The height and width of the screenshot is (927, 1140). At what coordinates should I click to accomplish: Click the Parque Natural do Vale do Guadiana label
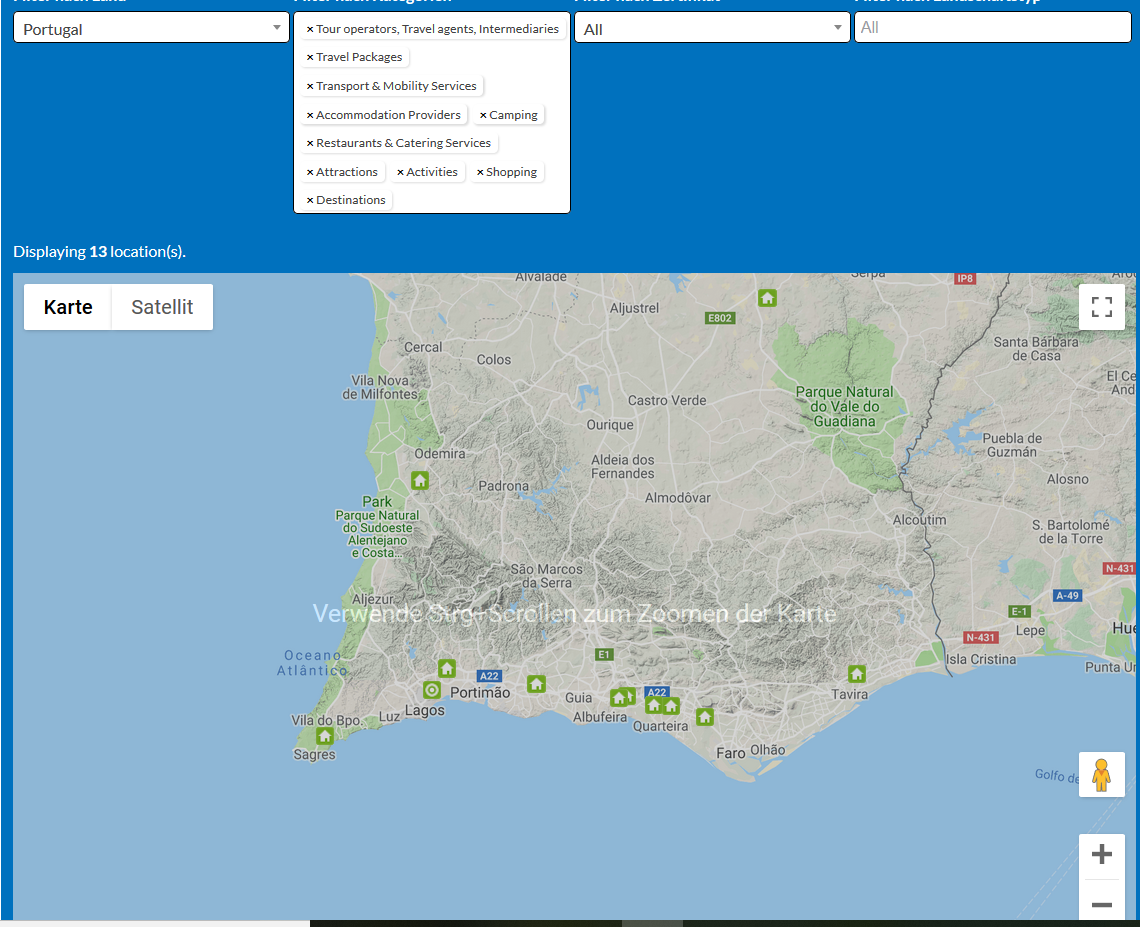[844, 406]
